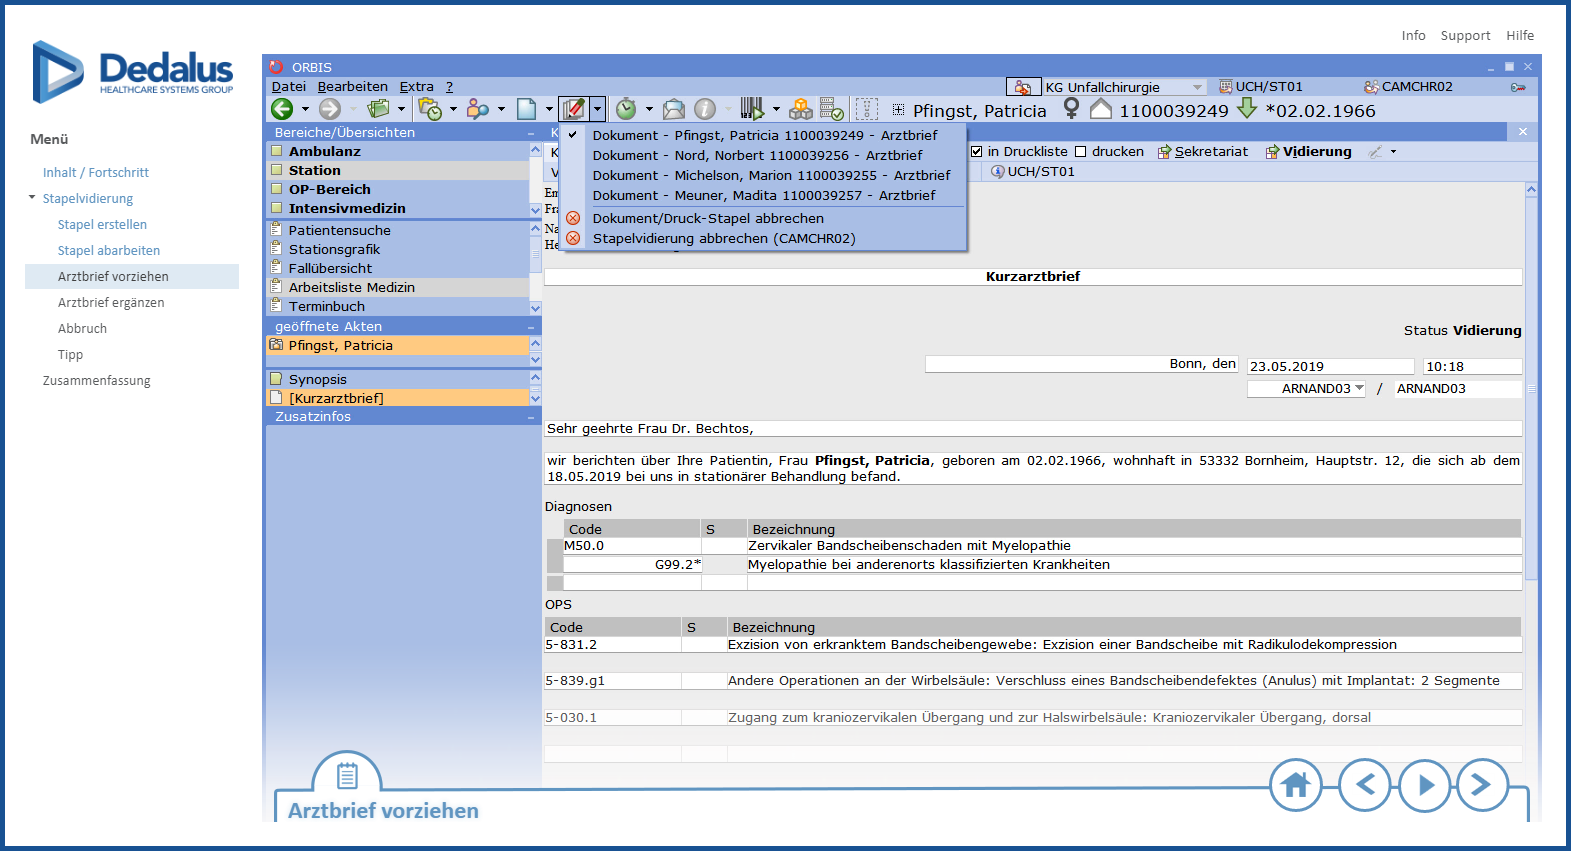Expand the ARNAND03 author dropdown
The height and width of the screenshot is (851, 1571).
pyautogui.click(x=1359, y=389)
